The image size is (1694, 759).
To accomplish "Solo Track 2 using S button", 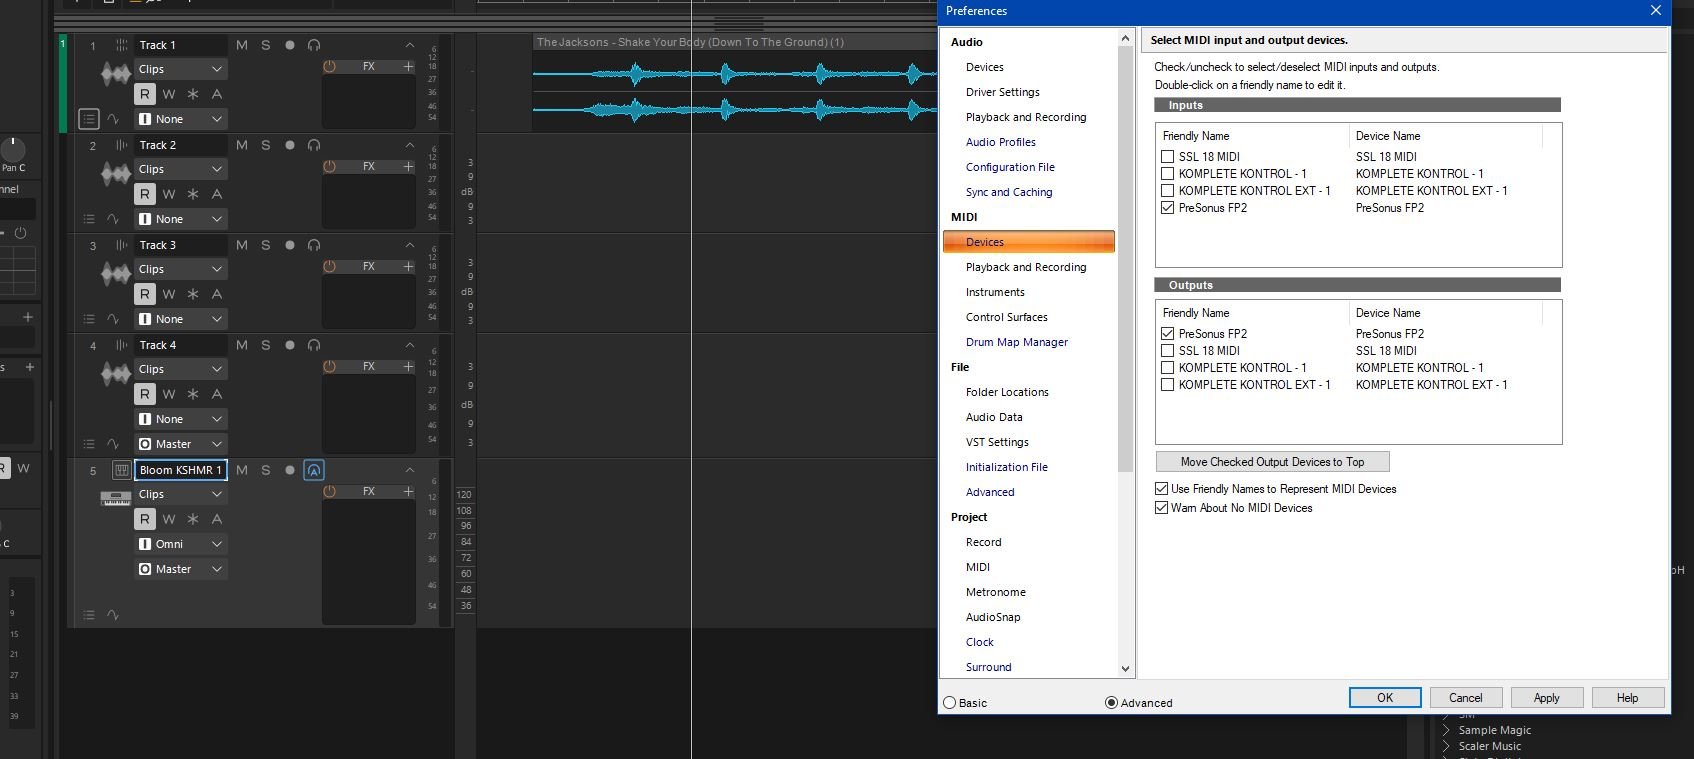I will pos(266,145).
